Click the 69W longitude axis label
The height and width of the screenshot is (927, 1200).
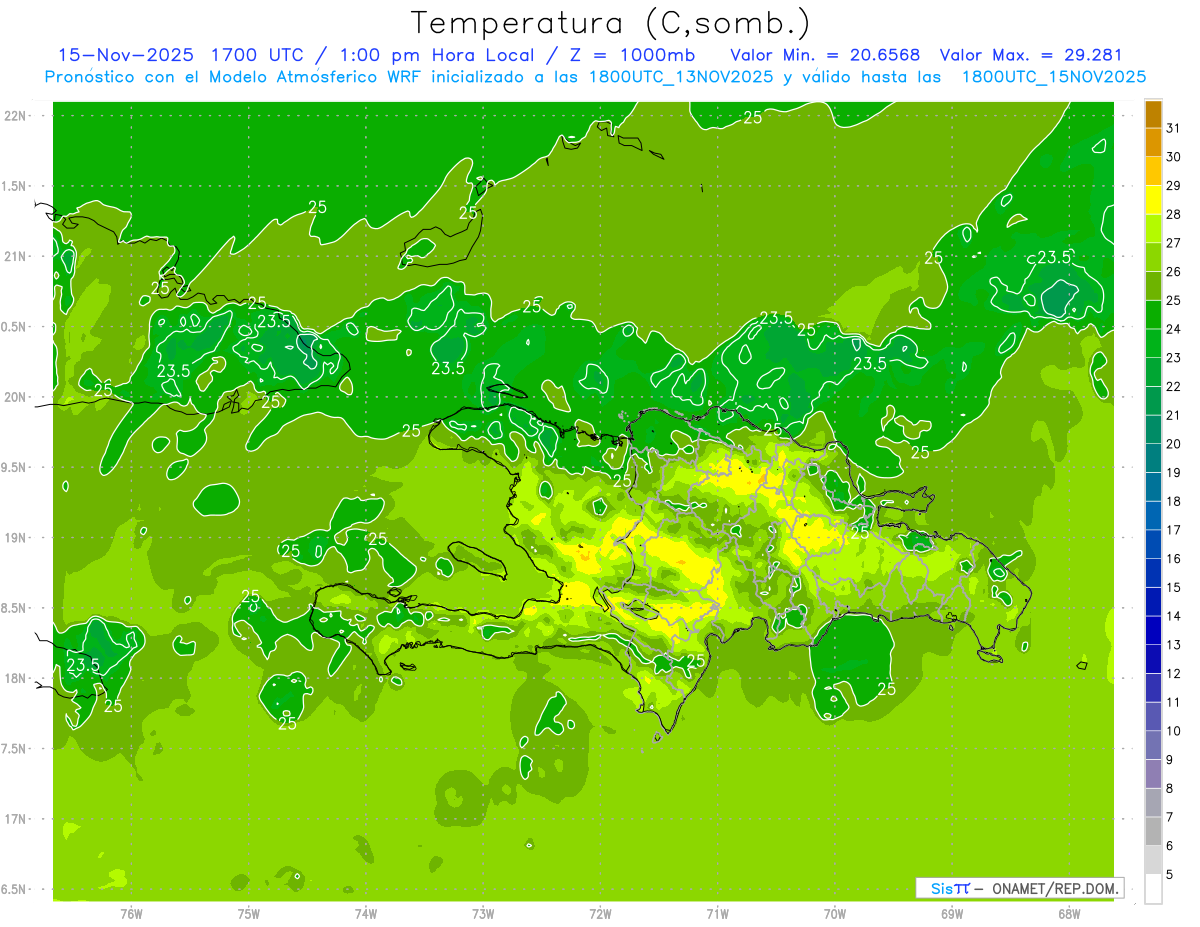tap(951, 913)
